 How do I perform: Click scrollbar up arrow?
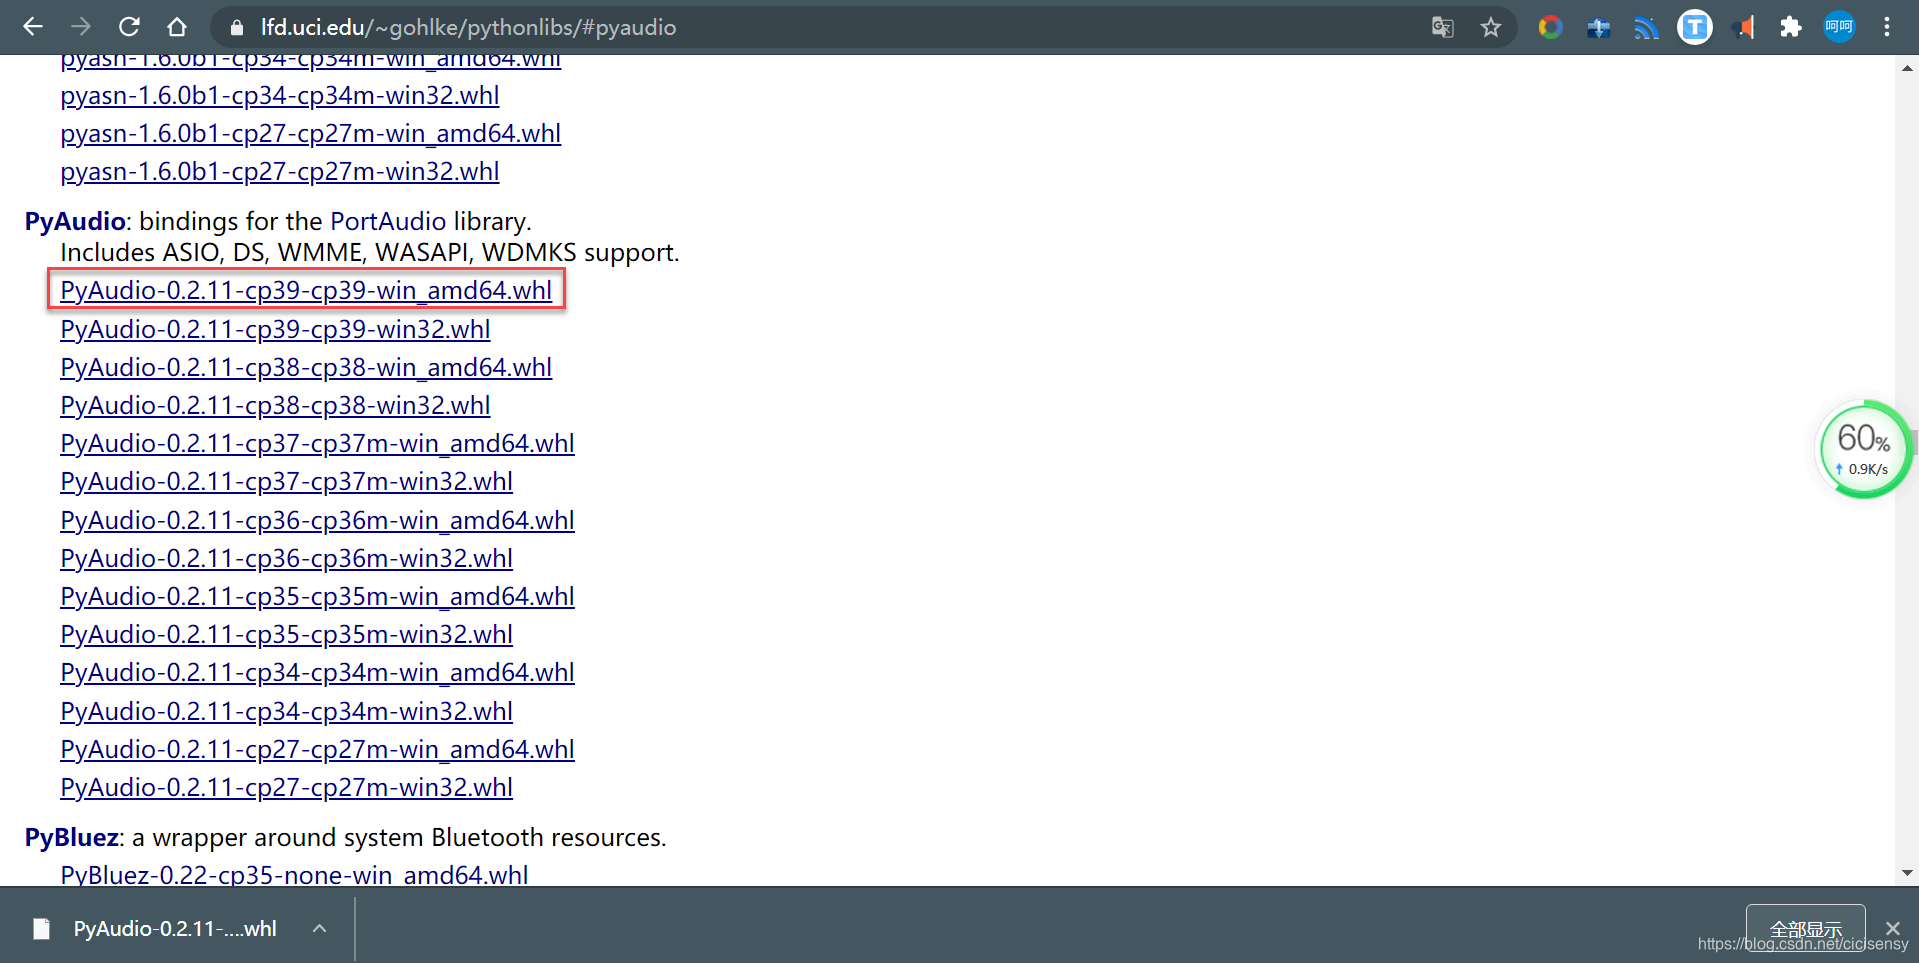[1907, 68]
